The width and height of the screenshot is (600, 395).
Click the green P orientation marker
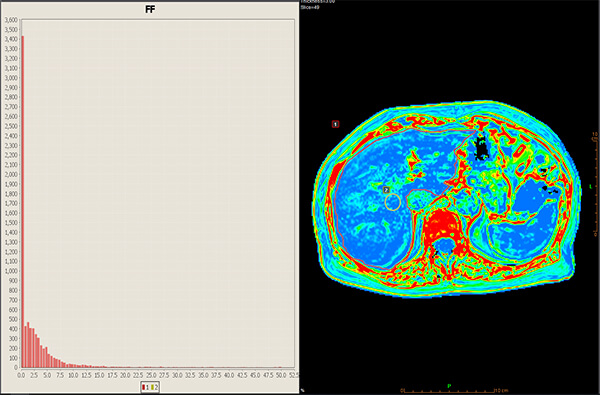click(x=449, y=386)
